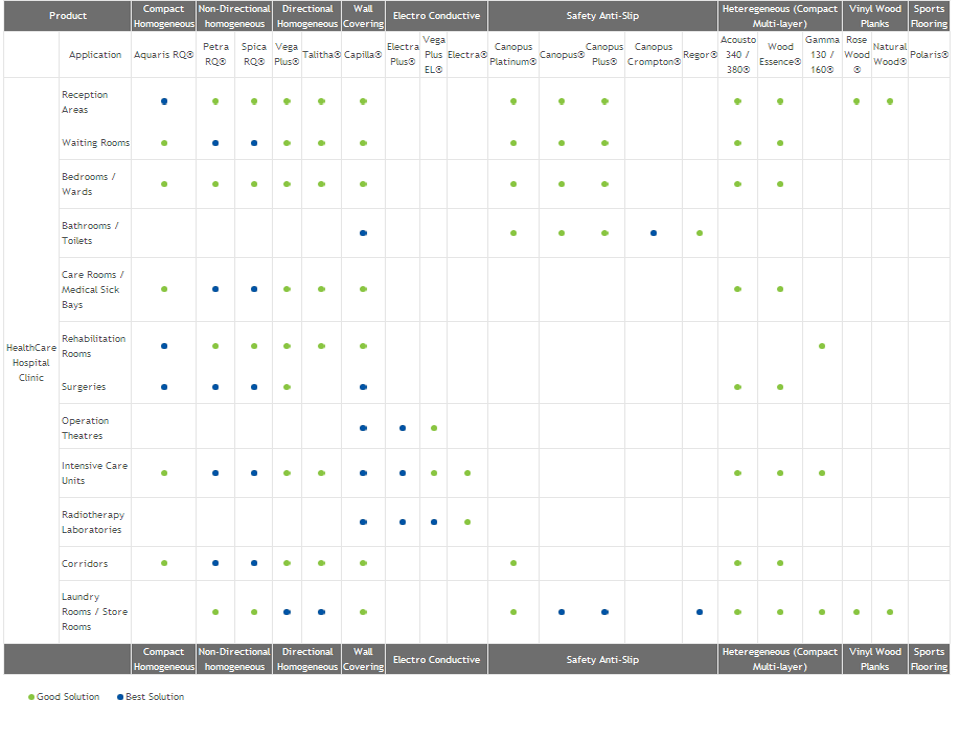This screenshot has width=960, height=730.
Task: Click the HealthCare Hospital Clinic category label
Action: [31, 363]
